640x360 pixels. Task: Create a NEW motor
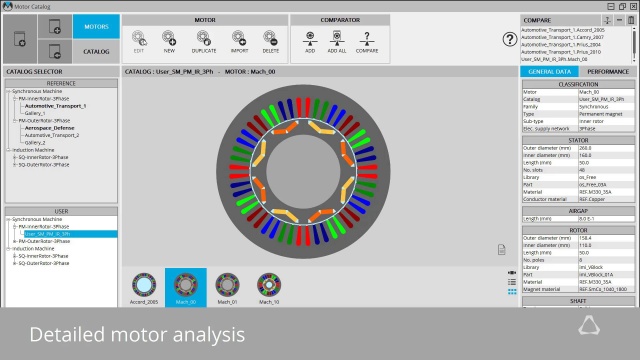pyautogui.click(x=169, y=42)
